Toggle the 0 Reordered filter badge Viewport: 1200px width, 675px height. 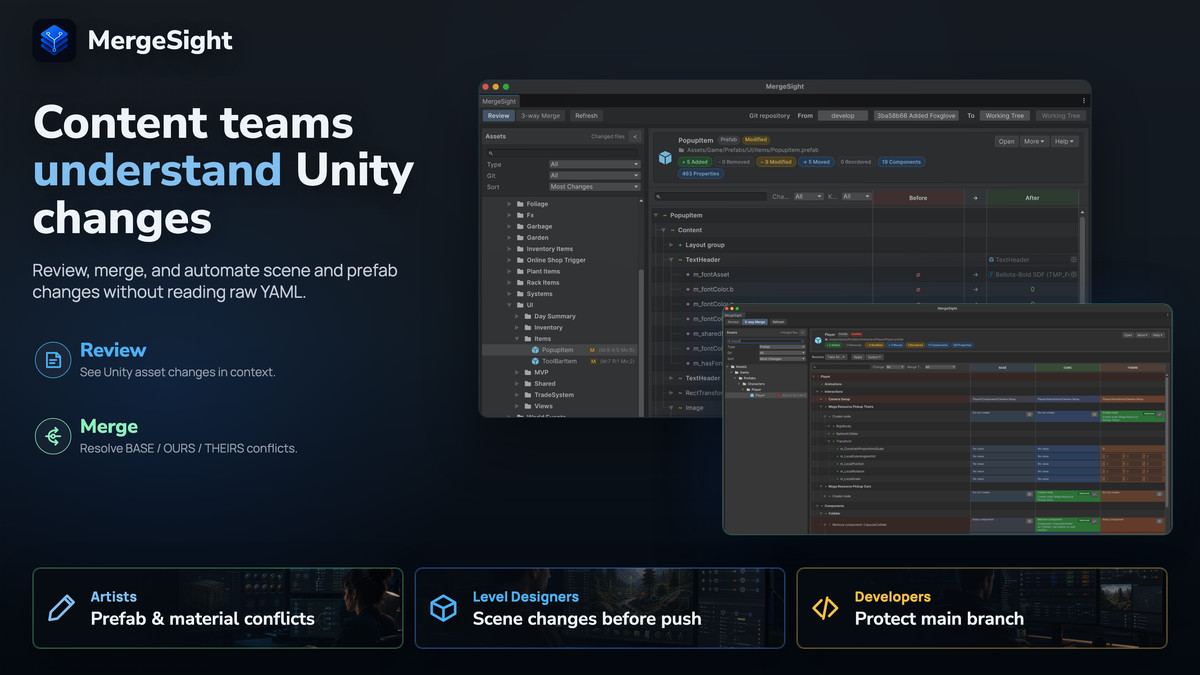click(x=856, y=161)
